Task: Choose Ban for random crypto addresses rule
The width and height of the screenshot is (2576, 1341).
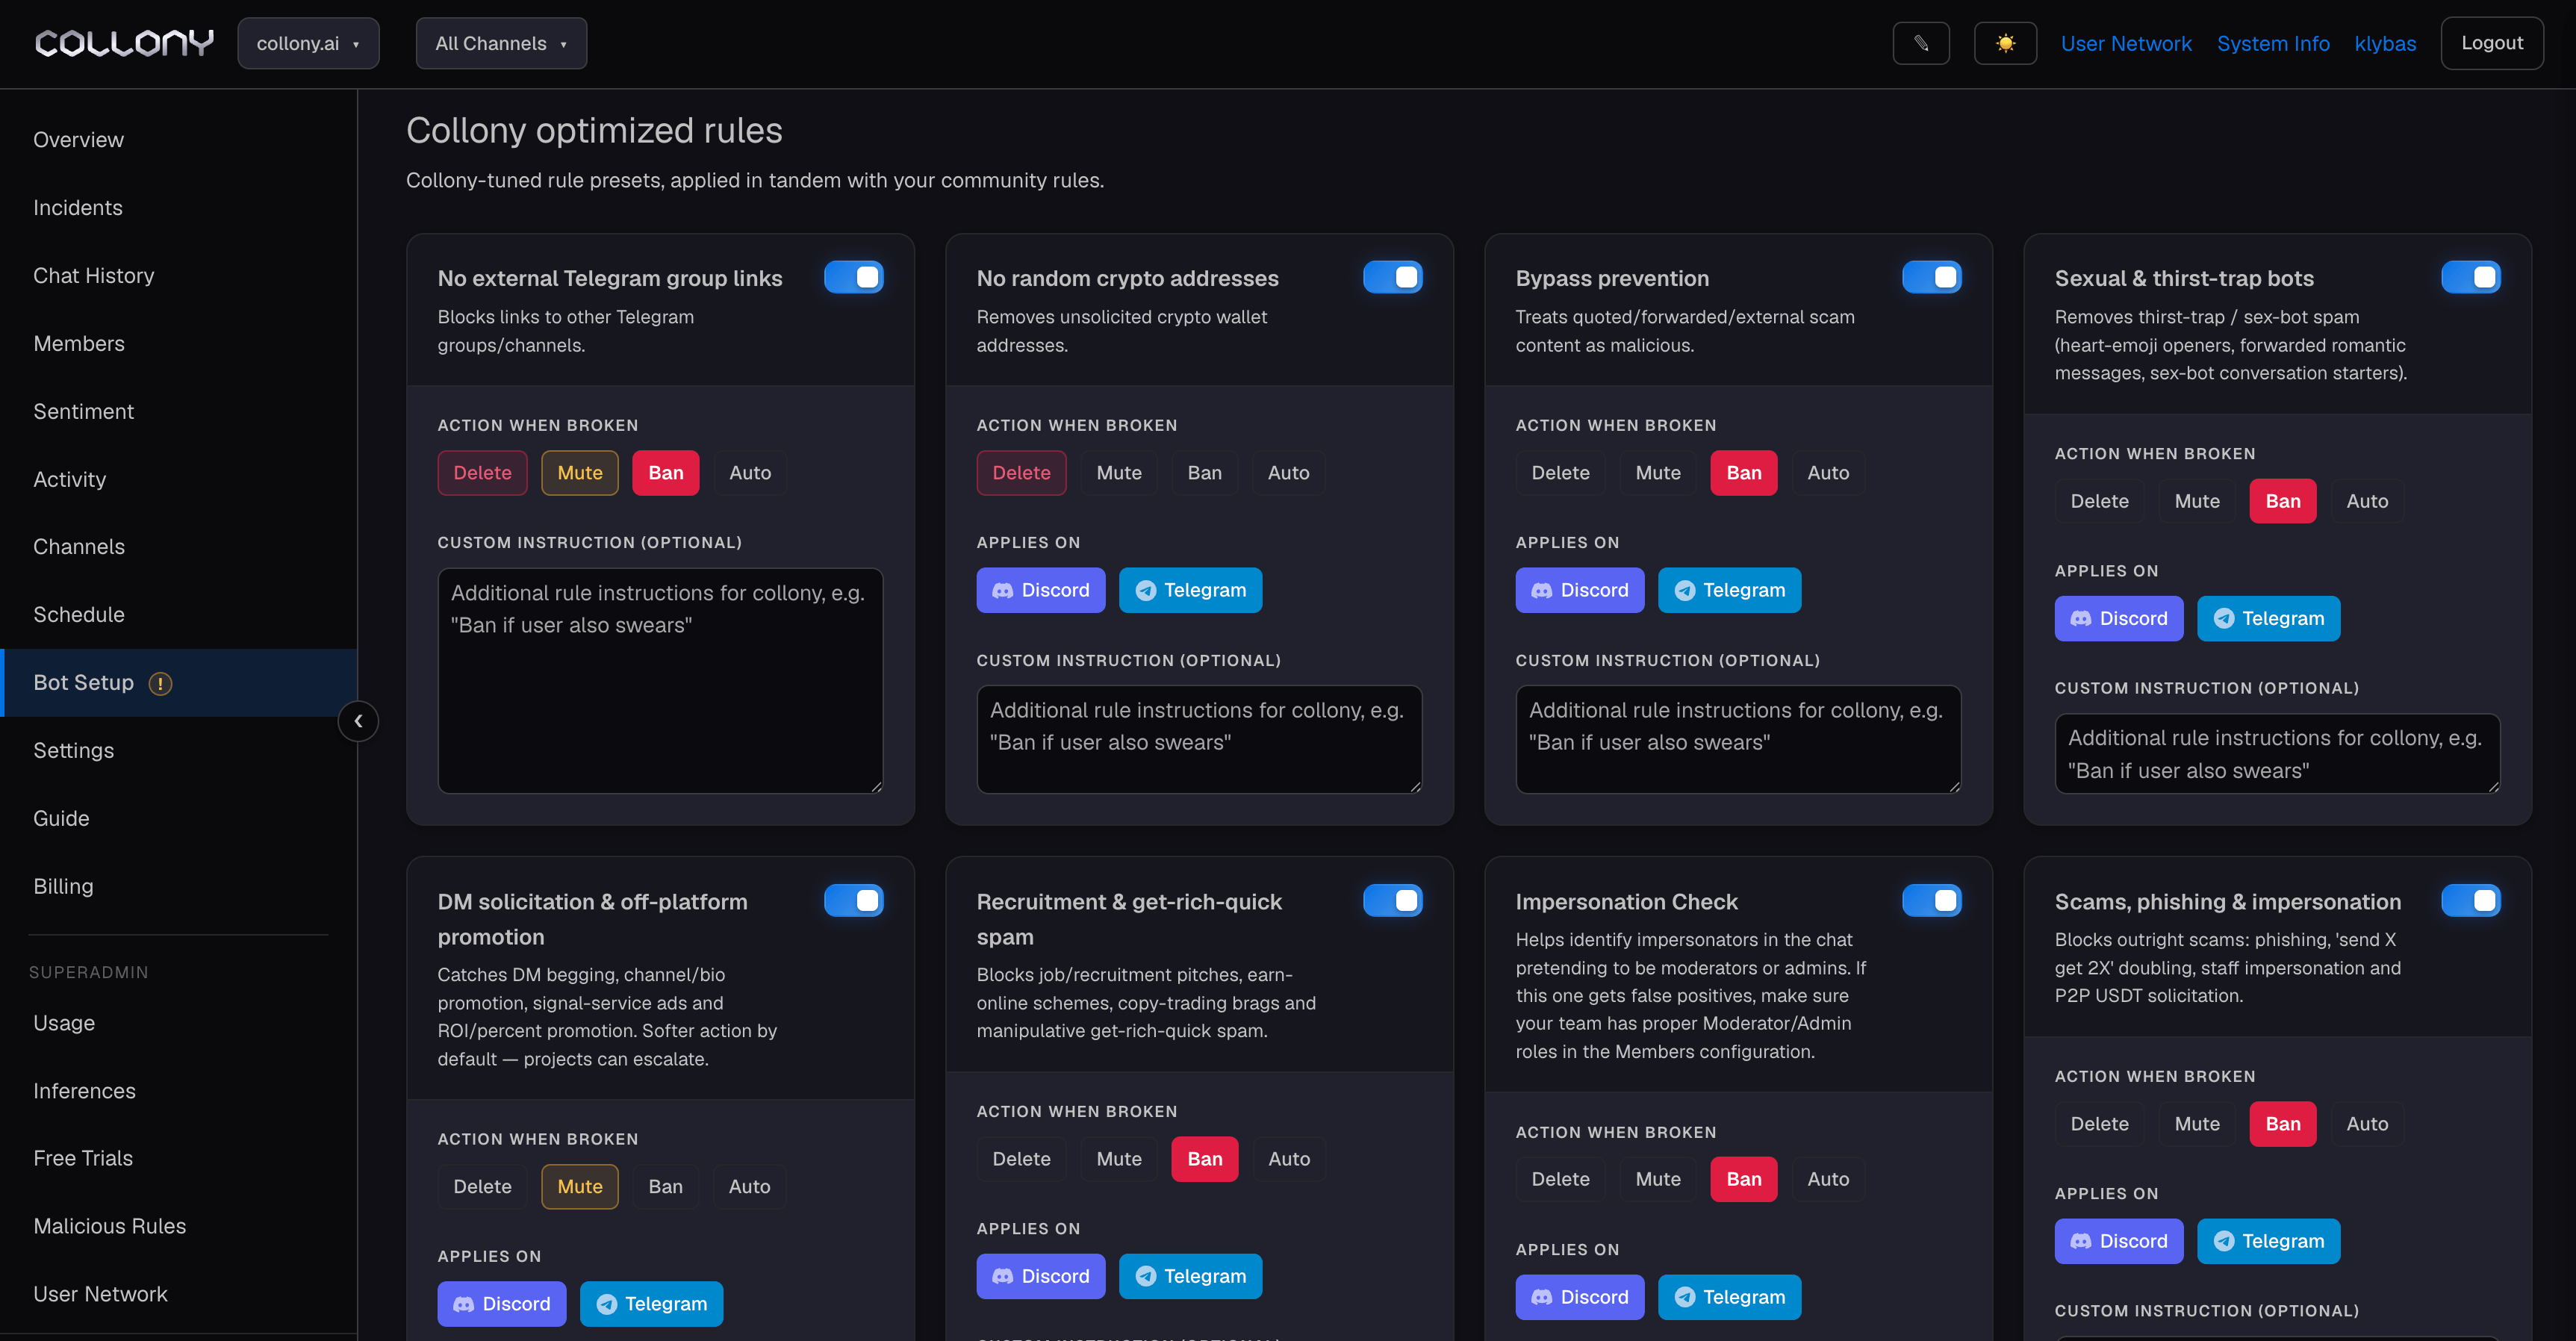Action: click(x=1205, y=473)
